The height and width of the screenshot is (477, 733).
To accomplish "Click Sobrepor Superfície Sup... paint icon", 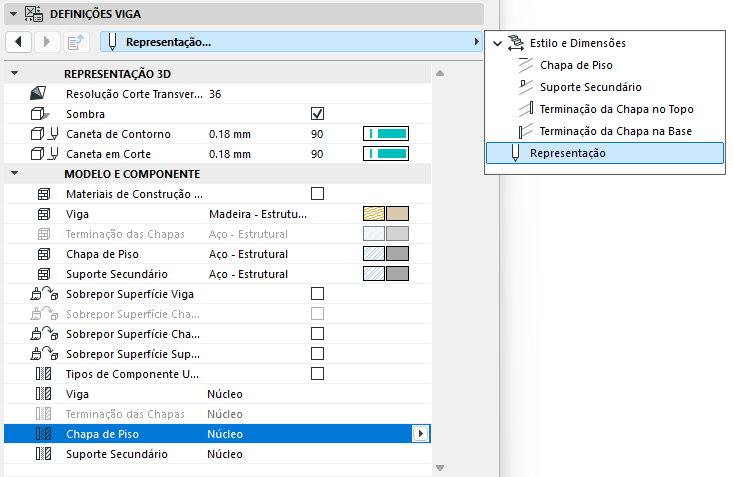I will pyautogui.click(x=44, y=354).
